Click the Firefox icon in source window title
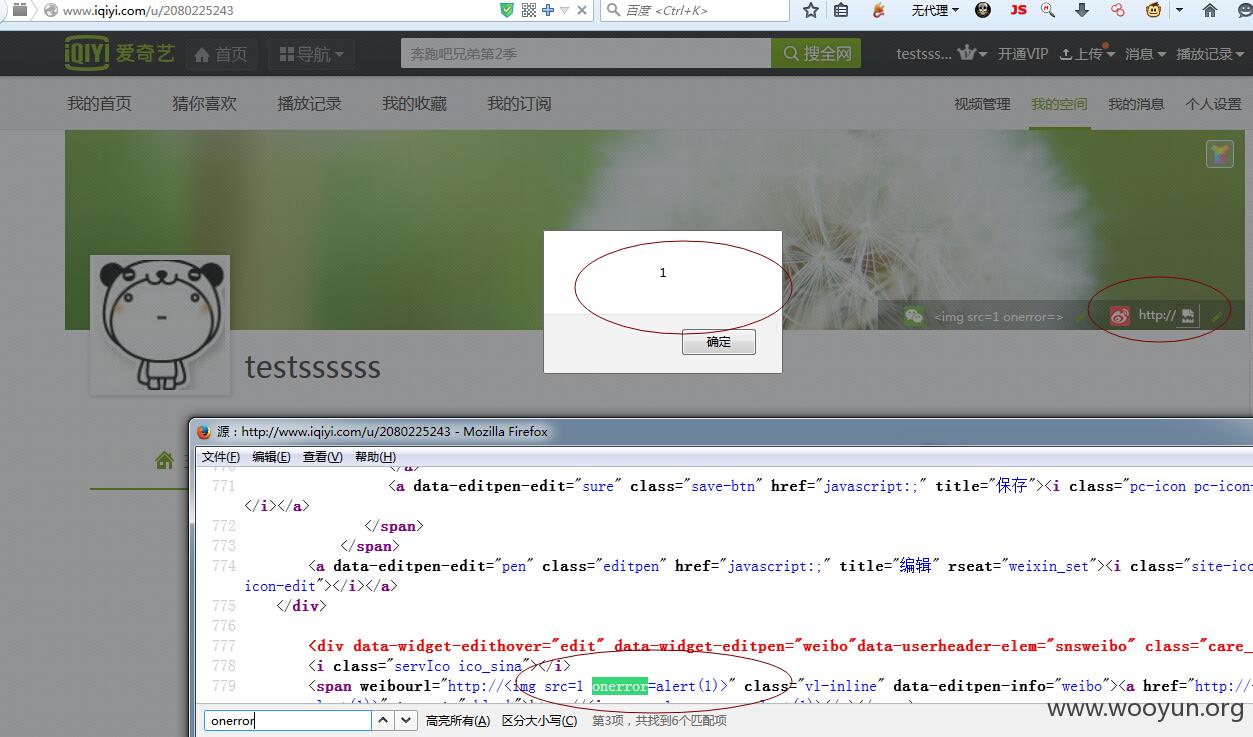This screenshot has height=737, width=1253. tap(204, 432)
